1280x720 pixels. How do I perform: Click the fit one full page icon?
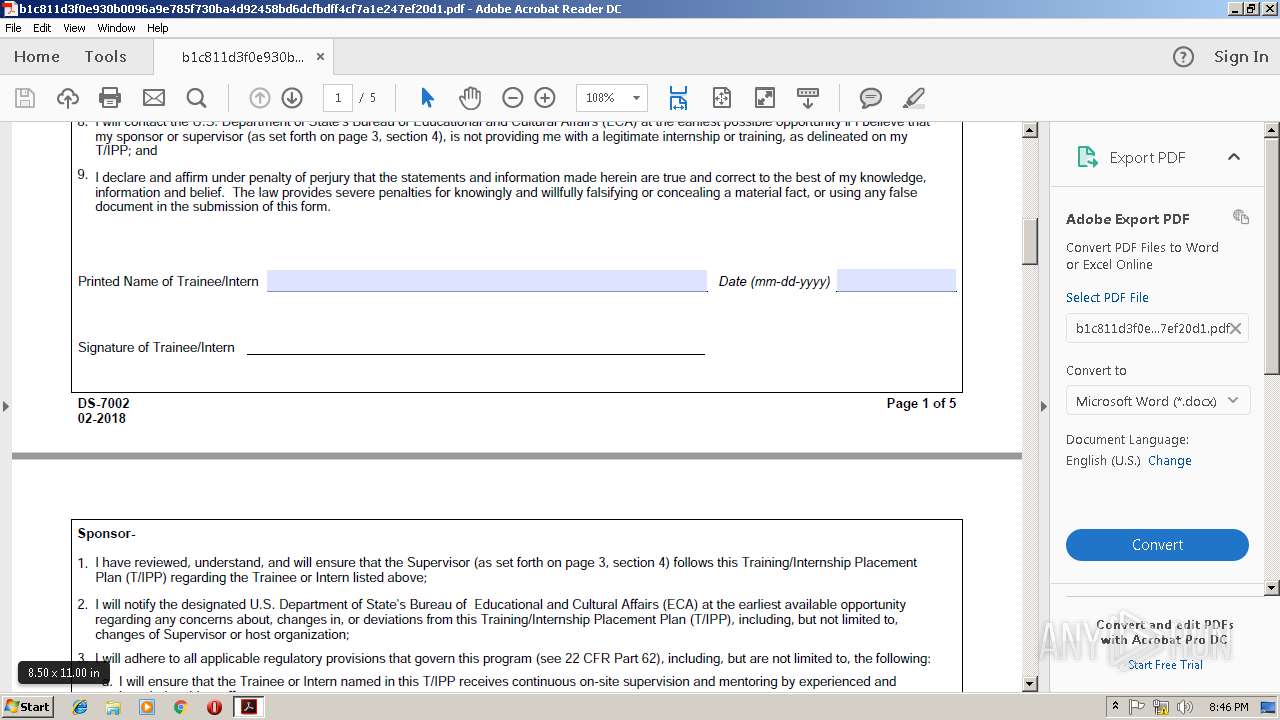point(722,98)
